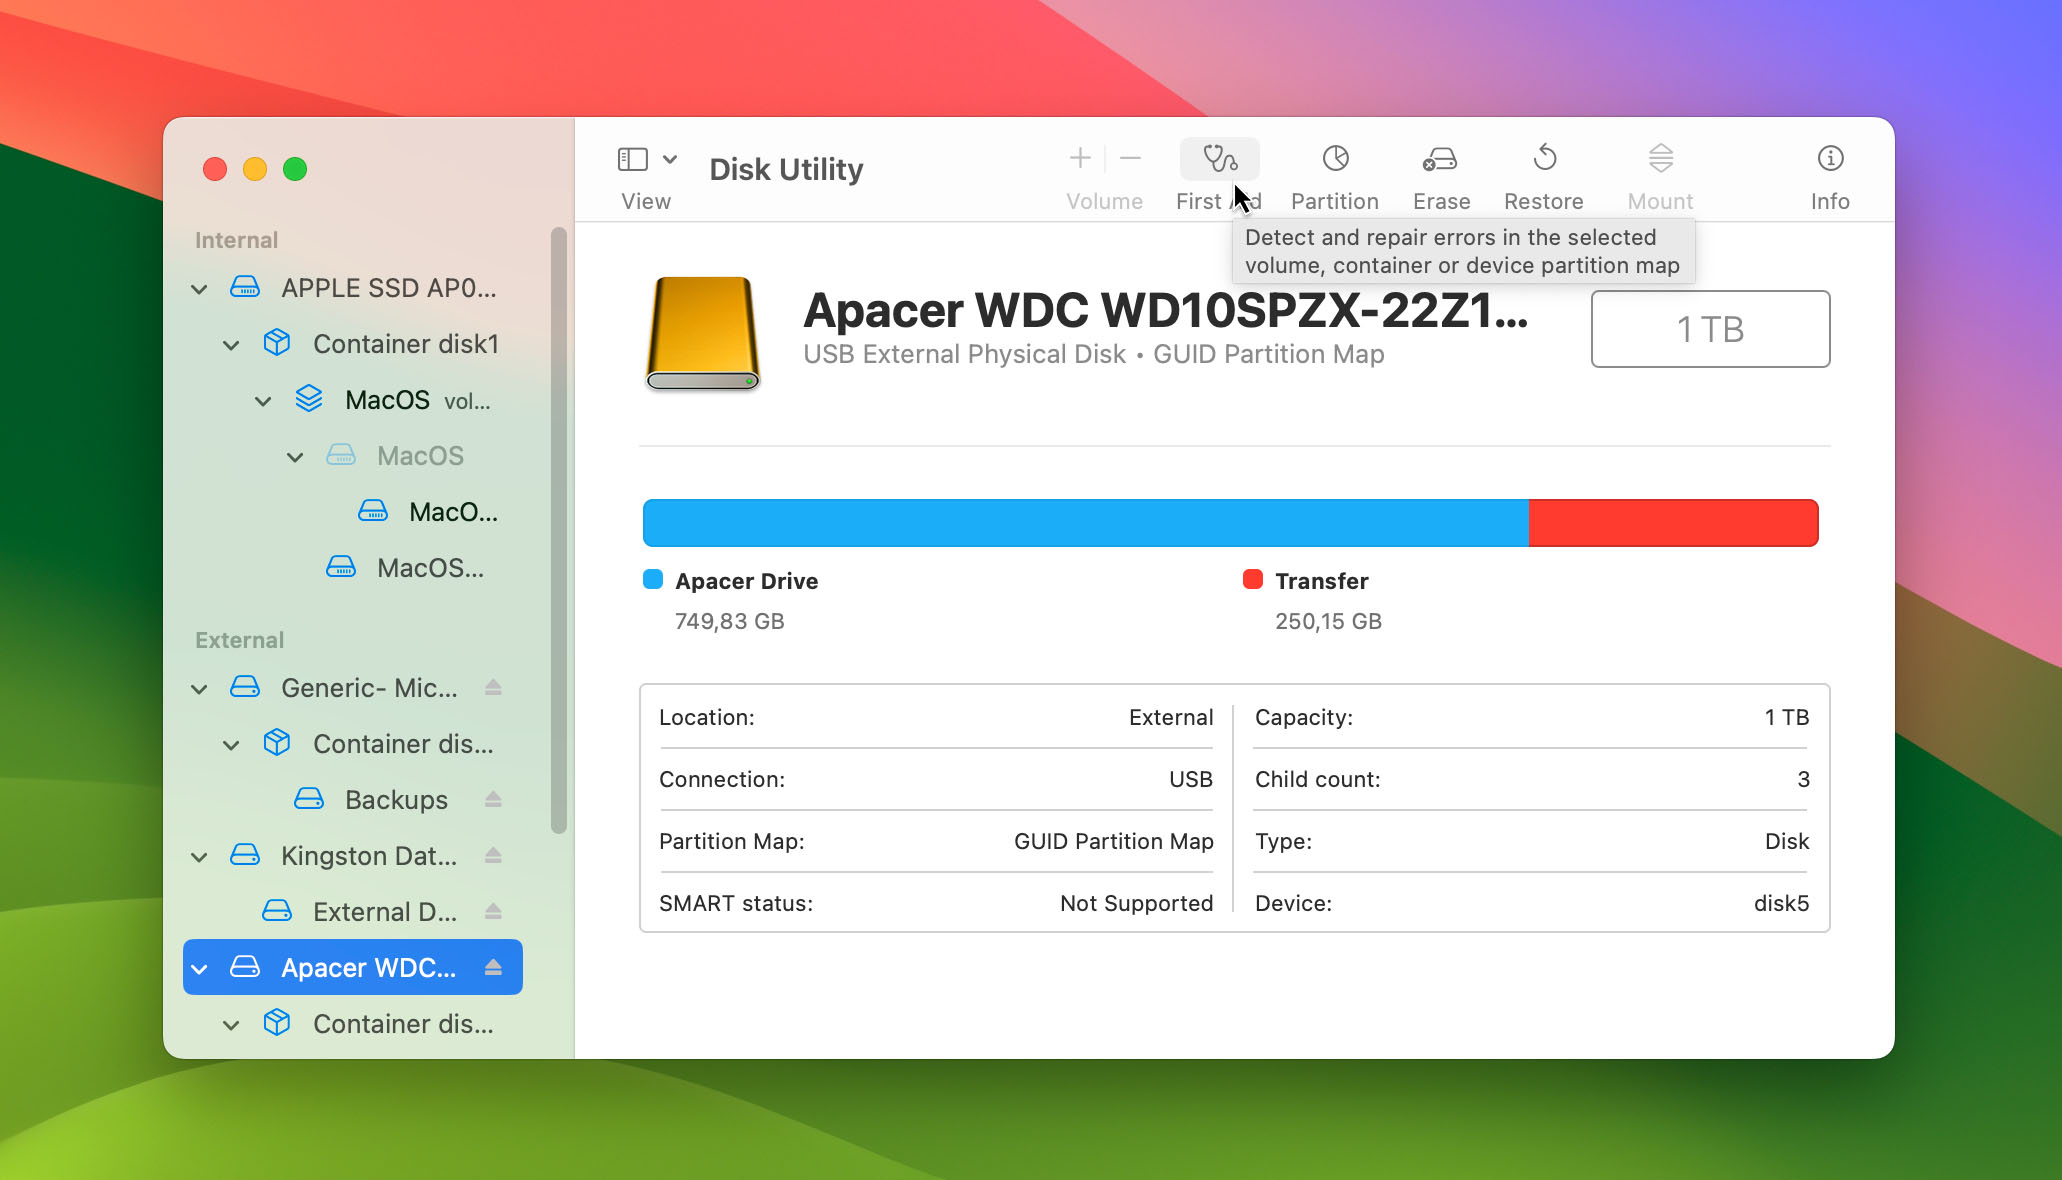Click the External section header

coord(240,640)
